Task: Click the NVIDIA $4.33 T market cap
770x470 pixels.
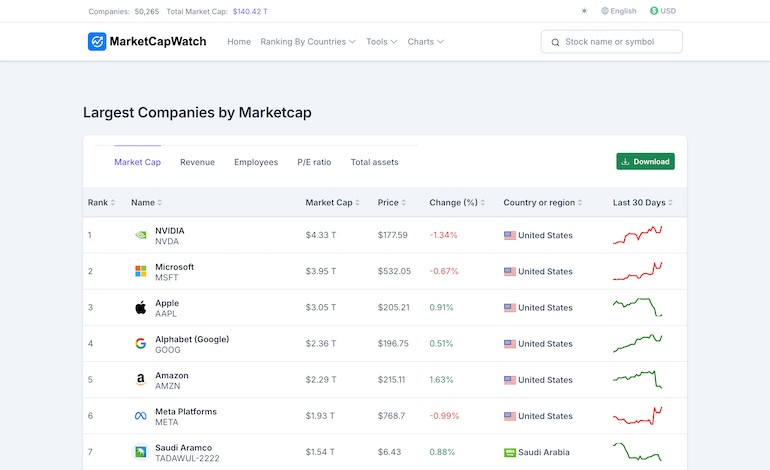Action: 321,235
